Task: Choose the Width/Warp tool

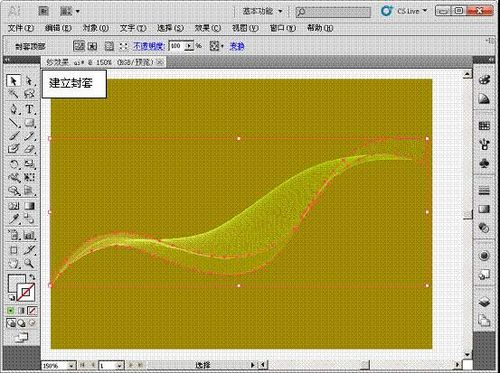Action: click(13, 177)
